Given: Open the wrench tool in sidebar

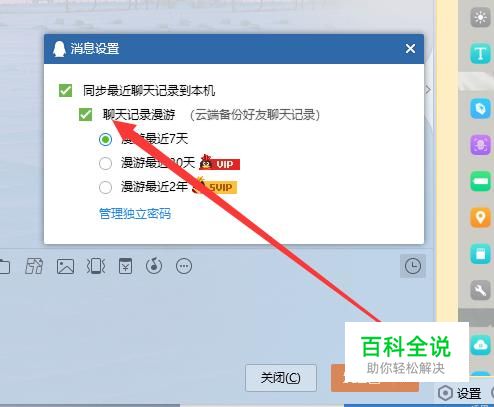Looking at the screenshot, I should click(480, 290).
